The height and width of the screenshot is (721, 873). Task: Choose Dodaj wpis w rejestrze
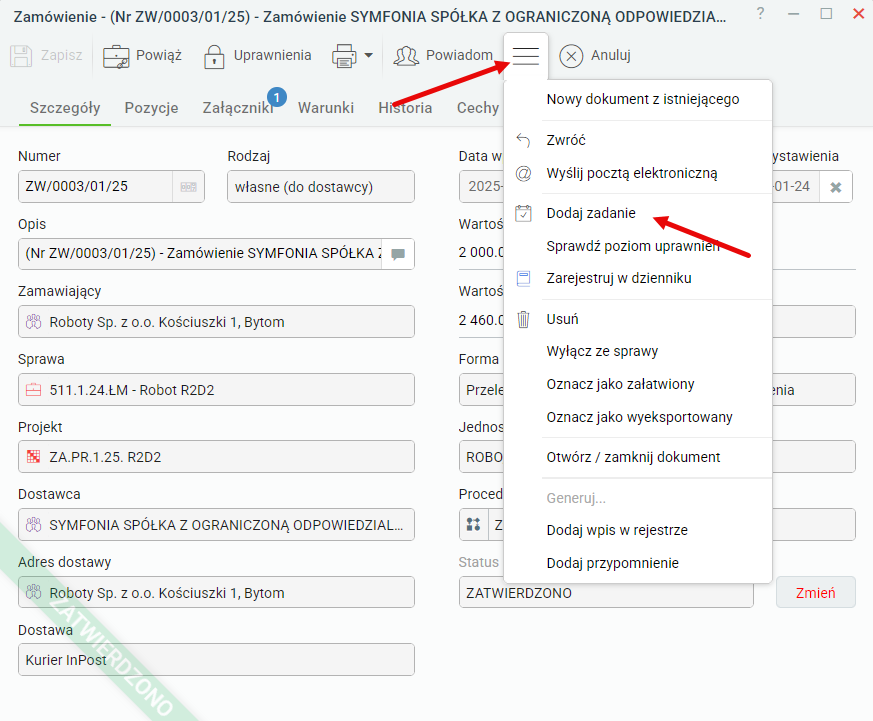[638, 530]
